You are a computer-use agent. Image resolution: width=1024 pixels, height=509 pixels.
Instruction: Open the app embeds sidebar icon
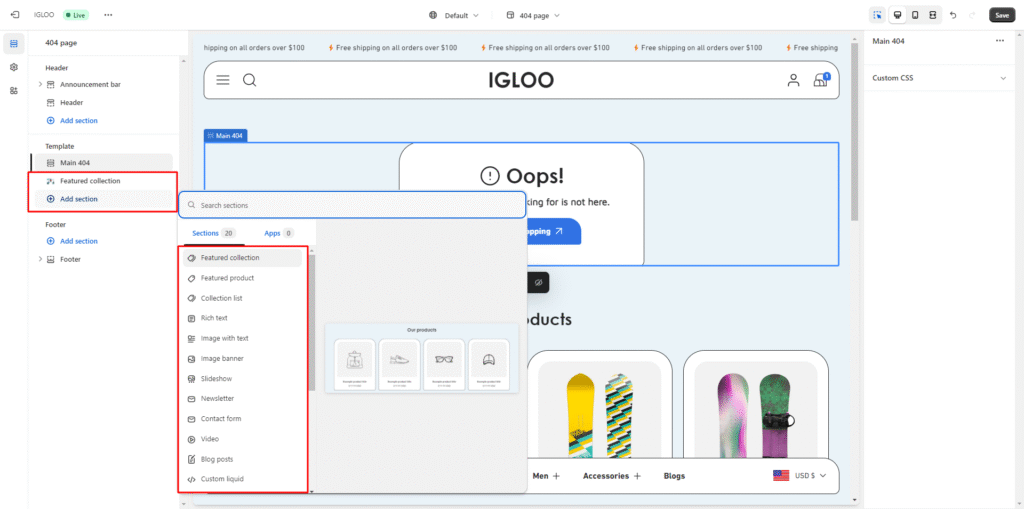click(14, 90)
